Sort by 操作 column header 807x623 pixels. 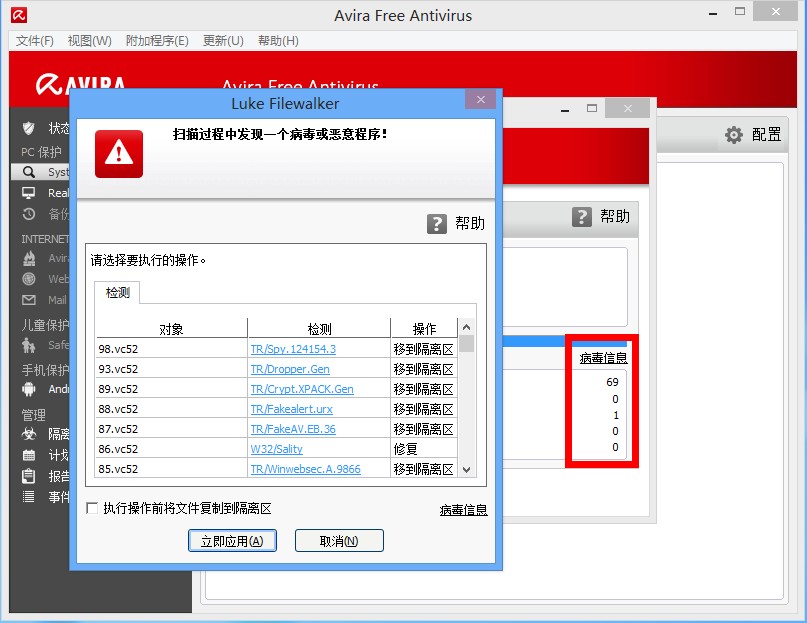(x=425, y=328)
